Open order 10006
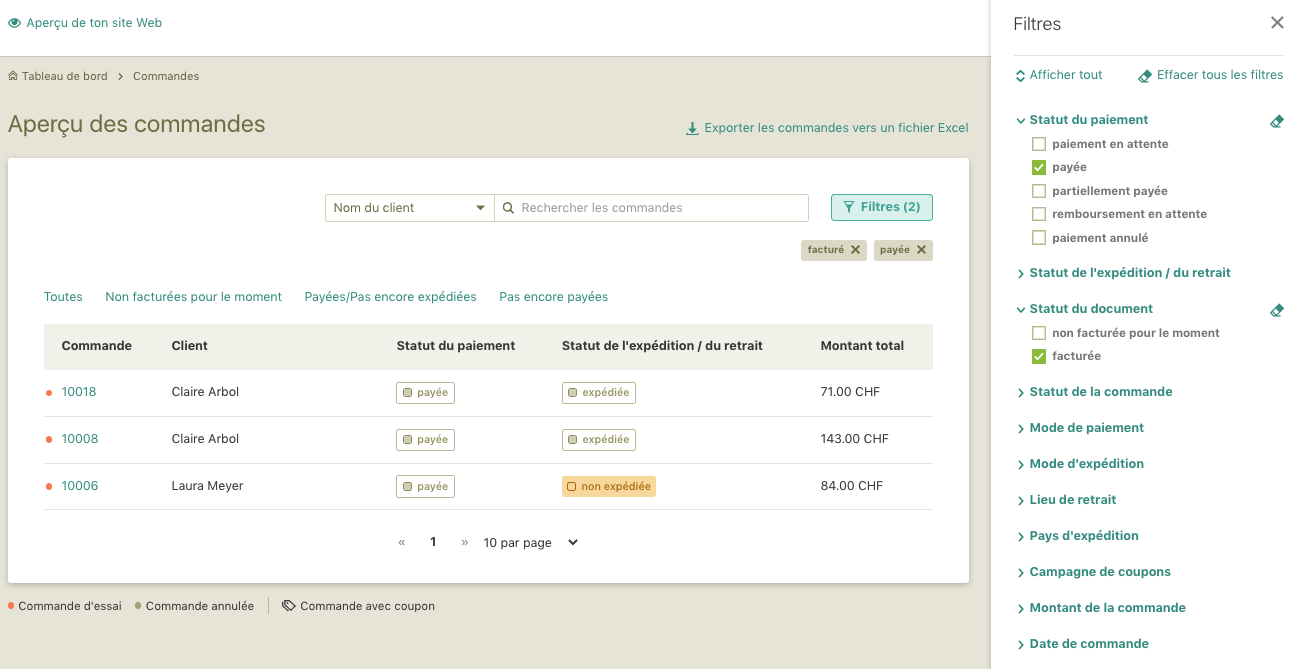 click(x=79, y=486)
